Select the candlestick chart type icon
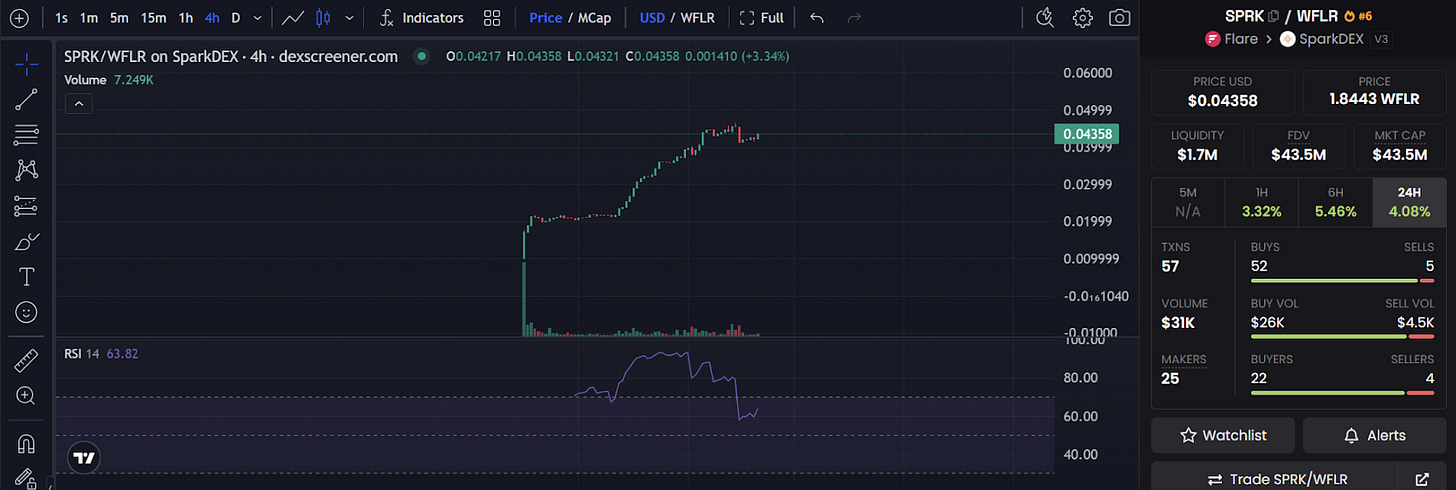 [x=322, y=18]
